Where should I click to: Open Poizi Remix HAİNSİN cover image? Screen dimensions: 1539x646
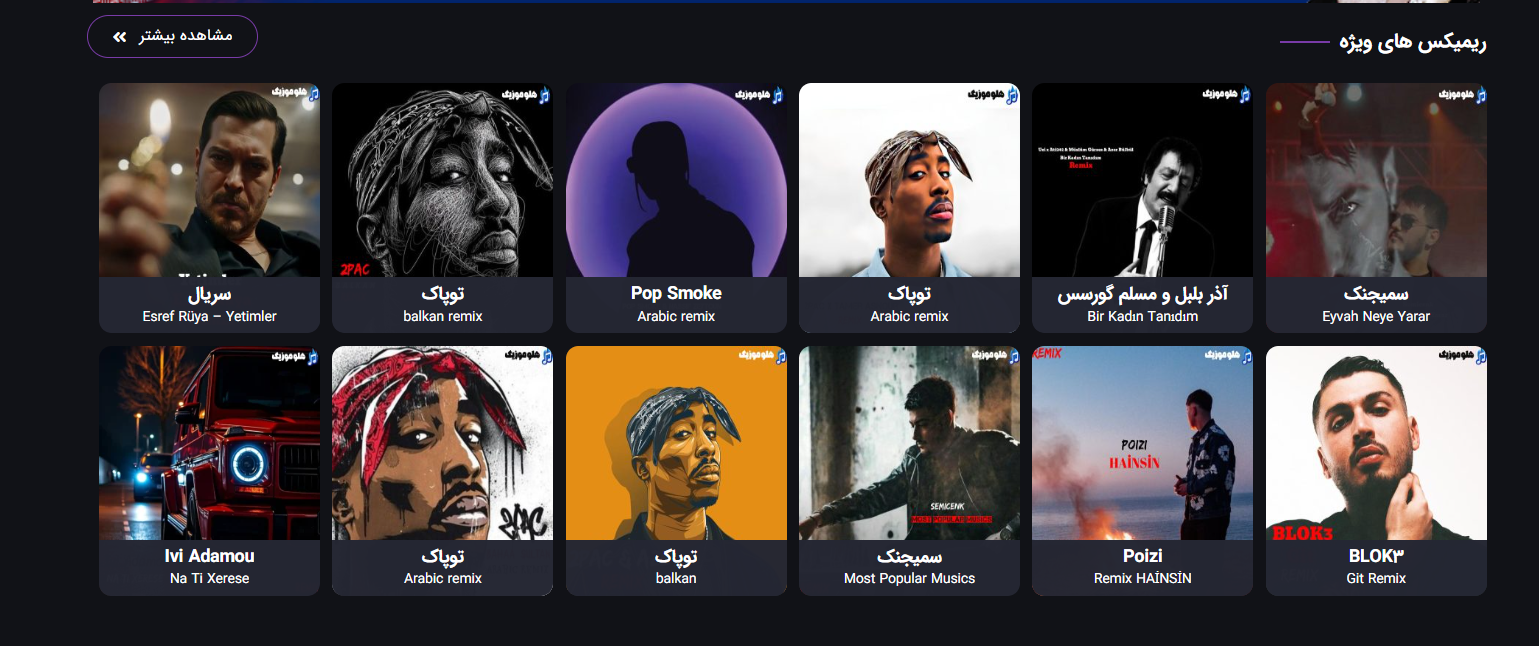pos(1142,443)
